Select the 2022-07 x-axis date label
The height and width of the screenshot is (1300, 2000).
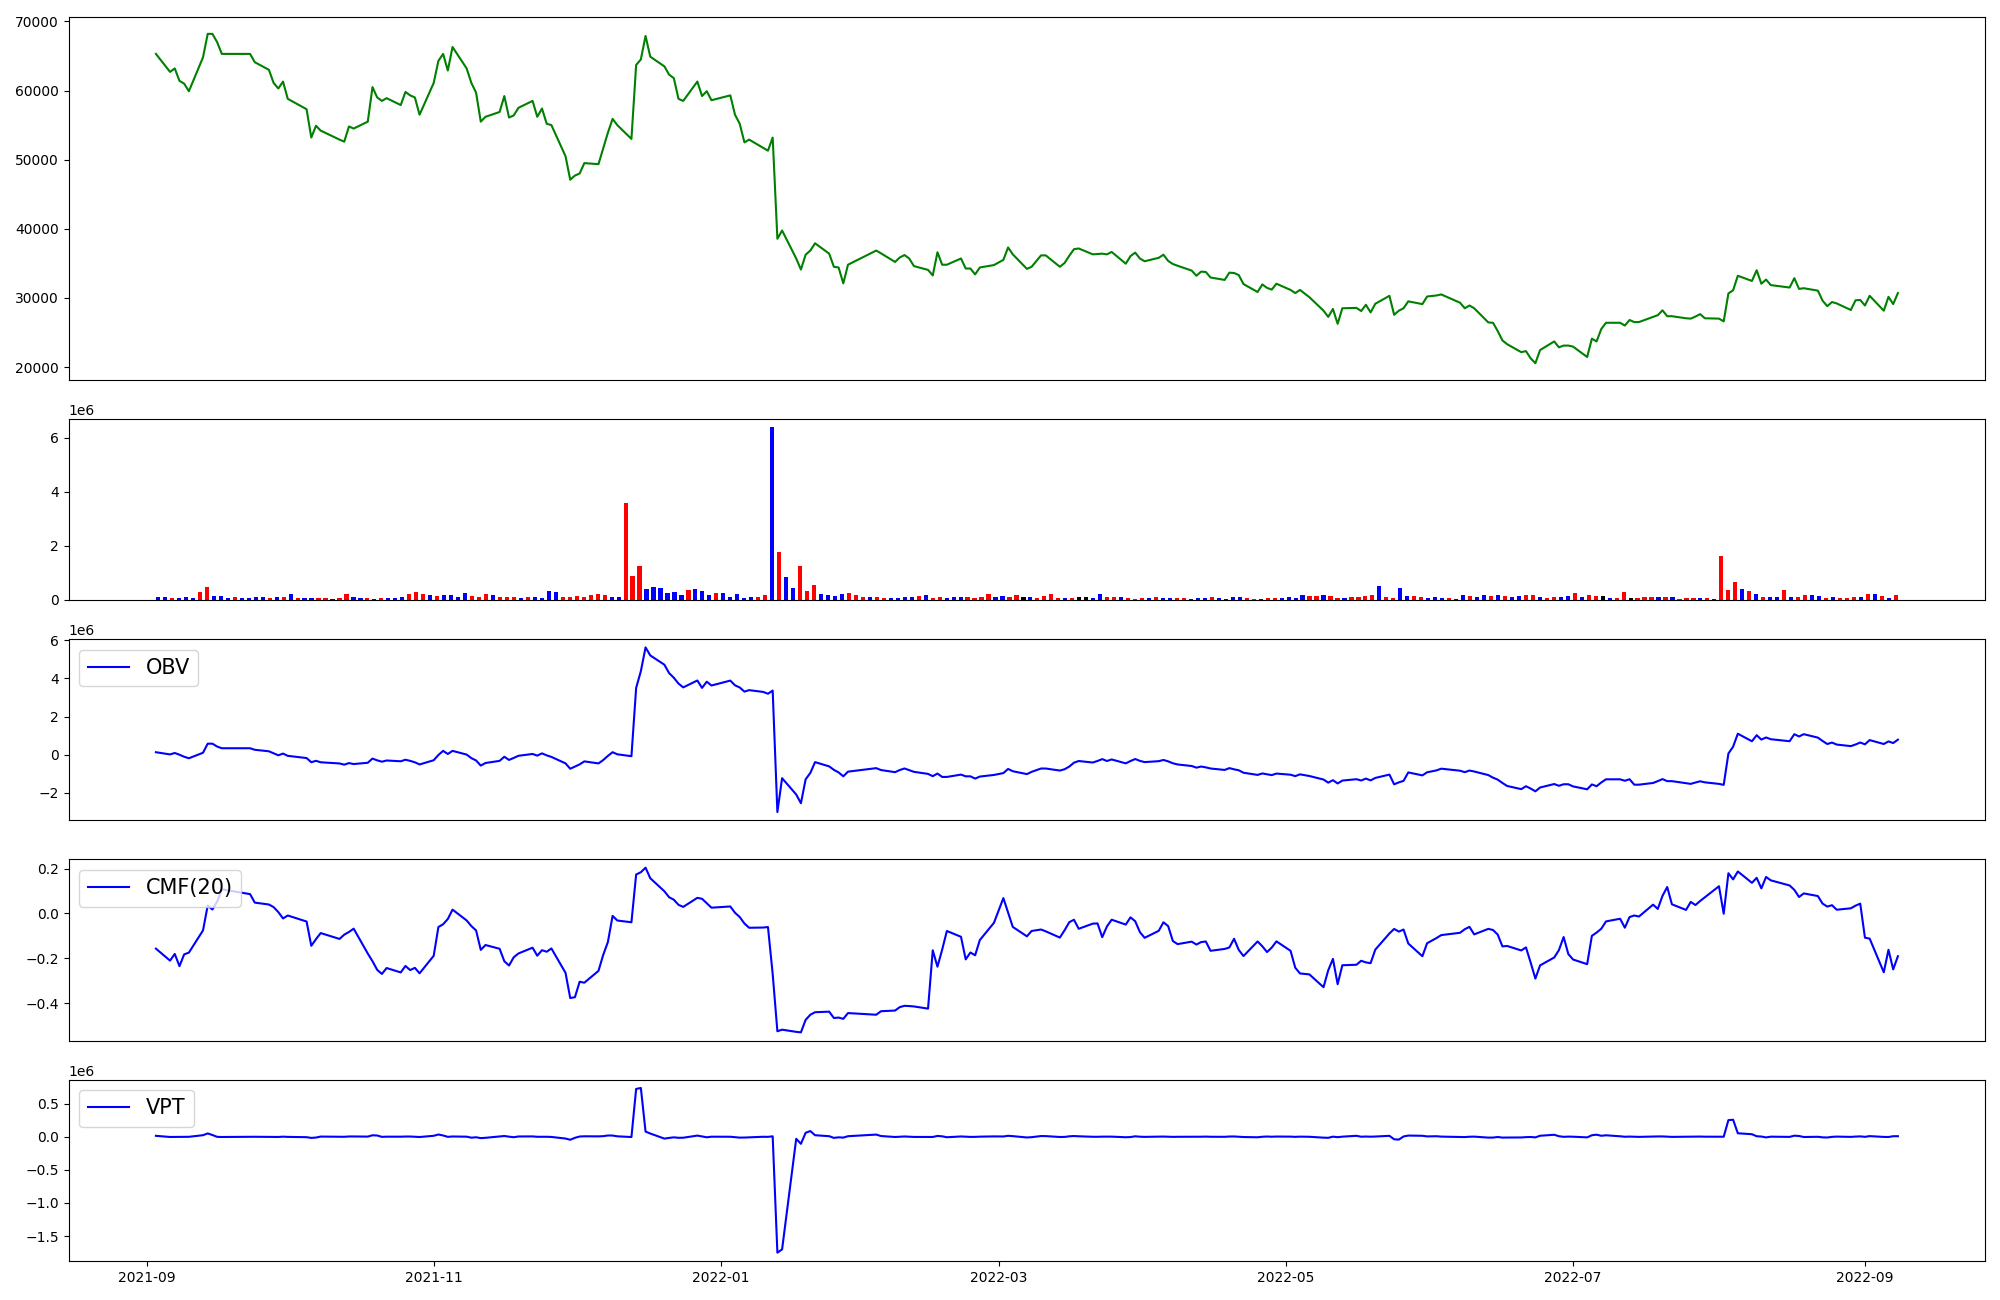[1573, 1277]
